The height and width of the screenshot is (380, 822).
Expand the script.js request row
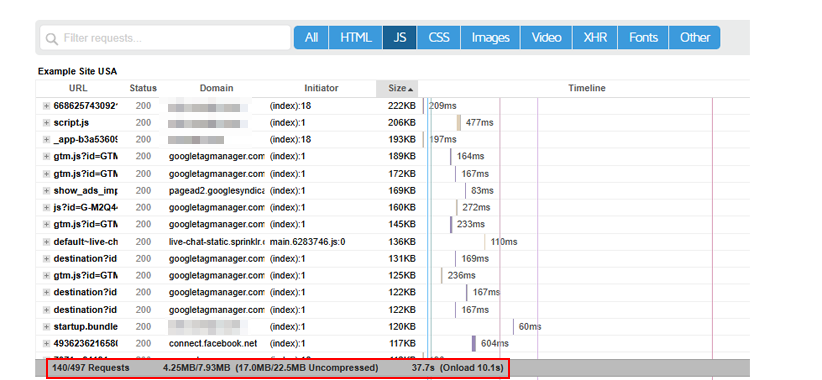click(47, 123)
